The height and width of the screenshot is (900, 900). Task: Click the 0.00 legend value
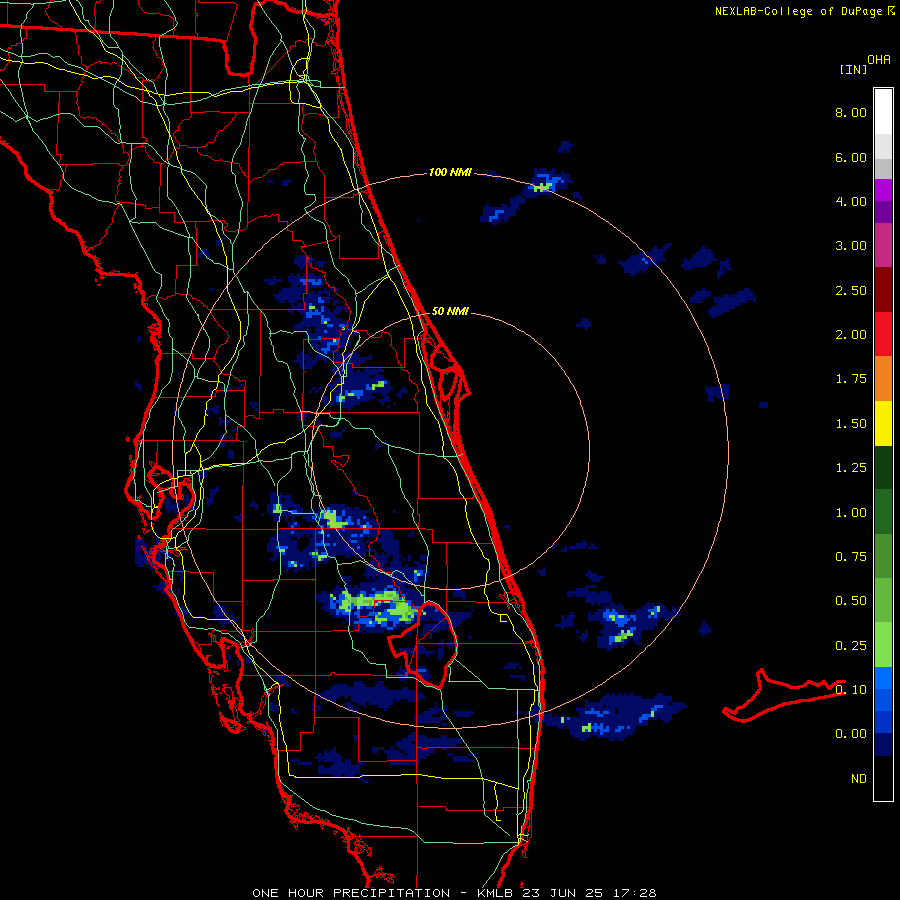tap(851, 734)
